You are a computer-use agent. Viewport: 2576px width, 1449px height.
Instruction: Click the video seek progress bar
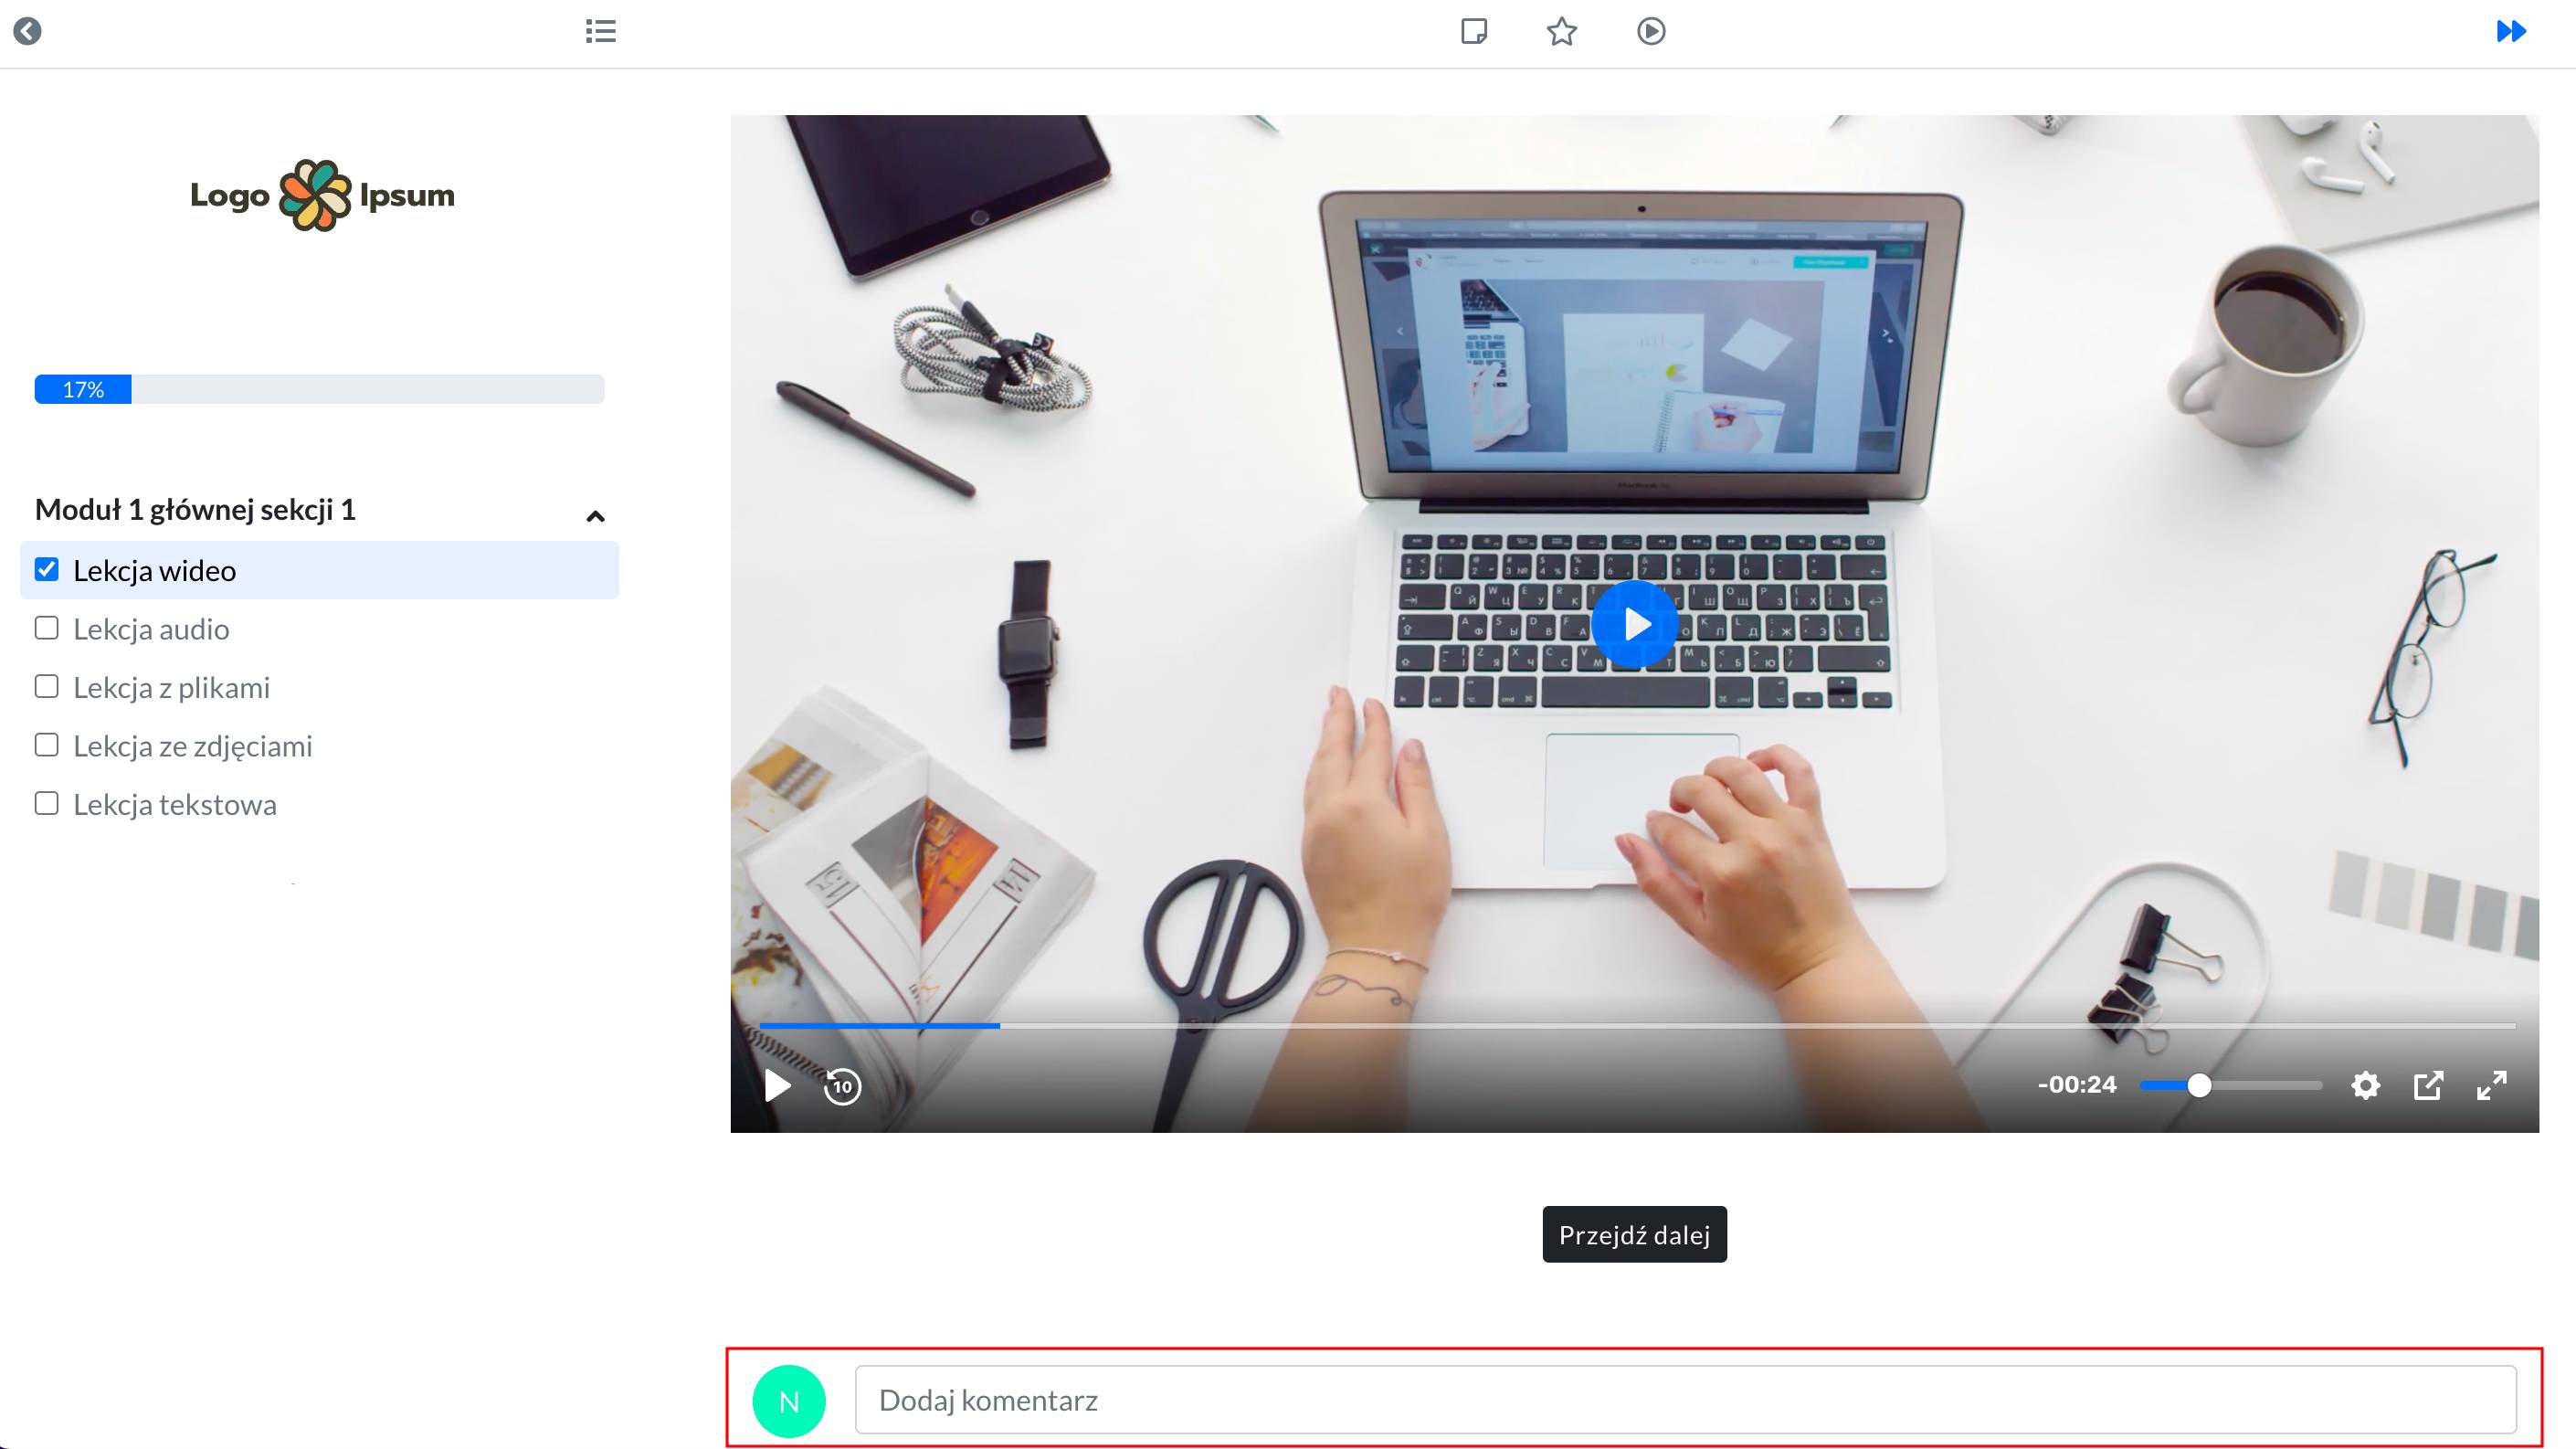[x=1637, y=1026]
